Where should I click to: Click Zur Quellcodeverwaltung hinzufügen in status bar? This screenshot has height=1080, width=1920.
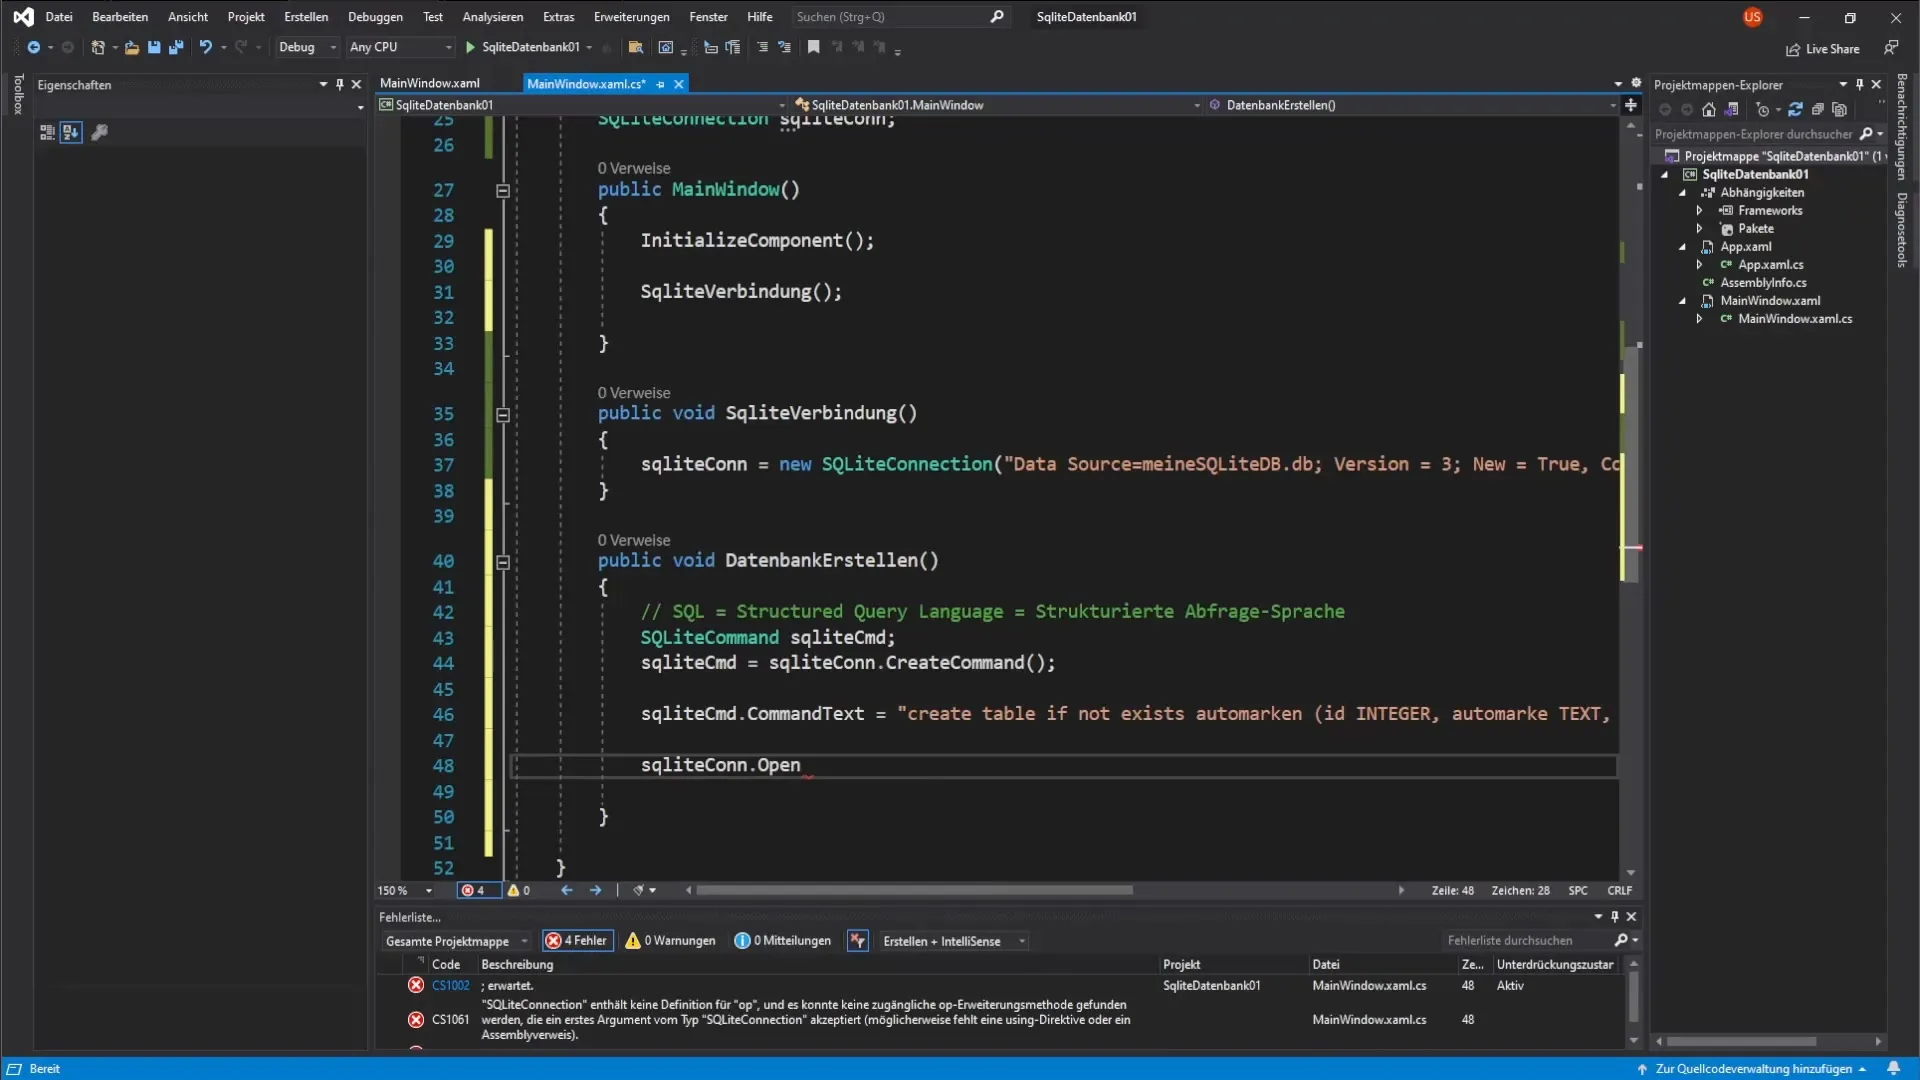(x=1753, y=1069)
